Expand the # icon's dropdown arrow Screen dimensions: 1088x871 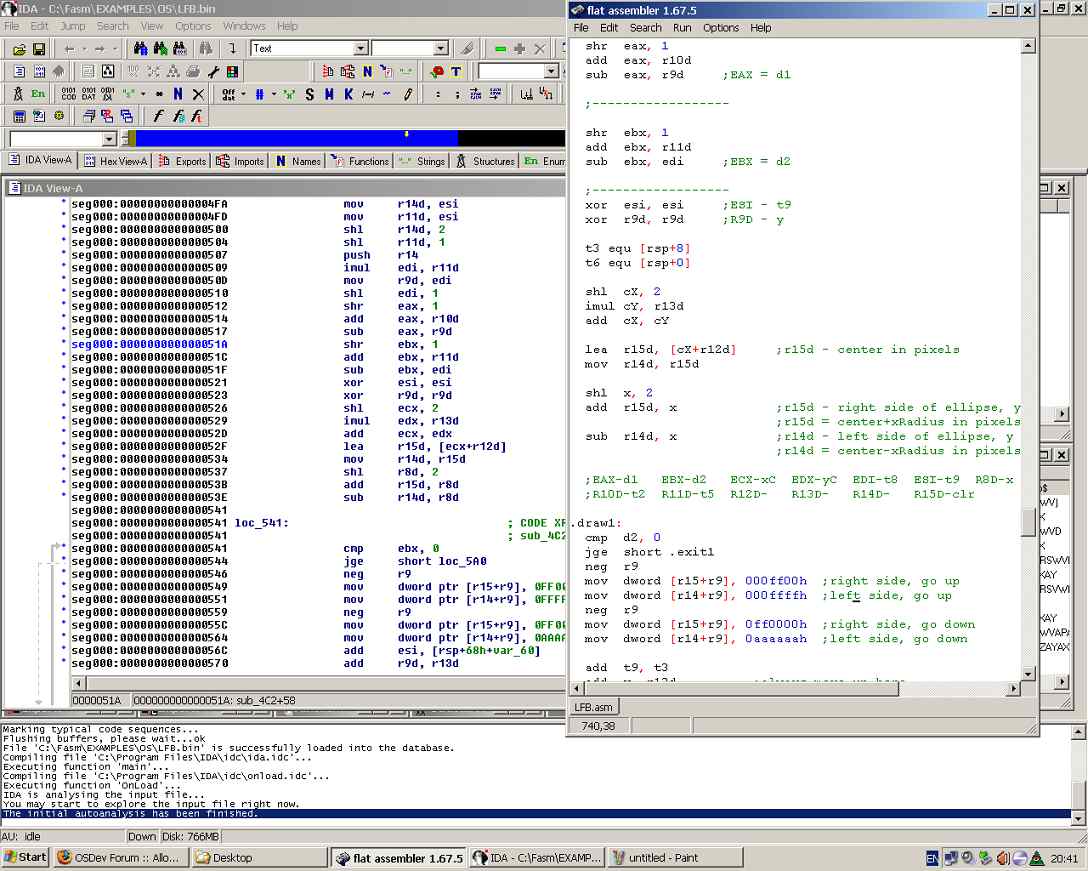tap(273, 94)
